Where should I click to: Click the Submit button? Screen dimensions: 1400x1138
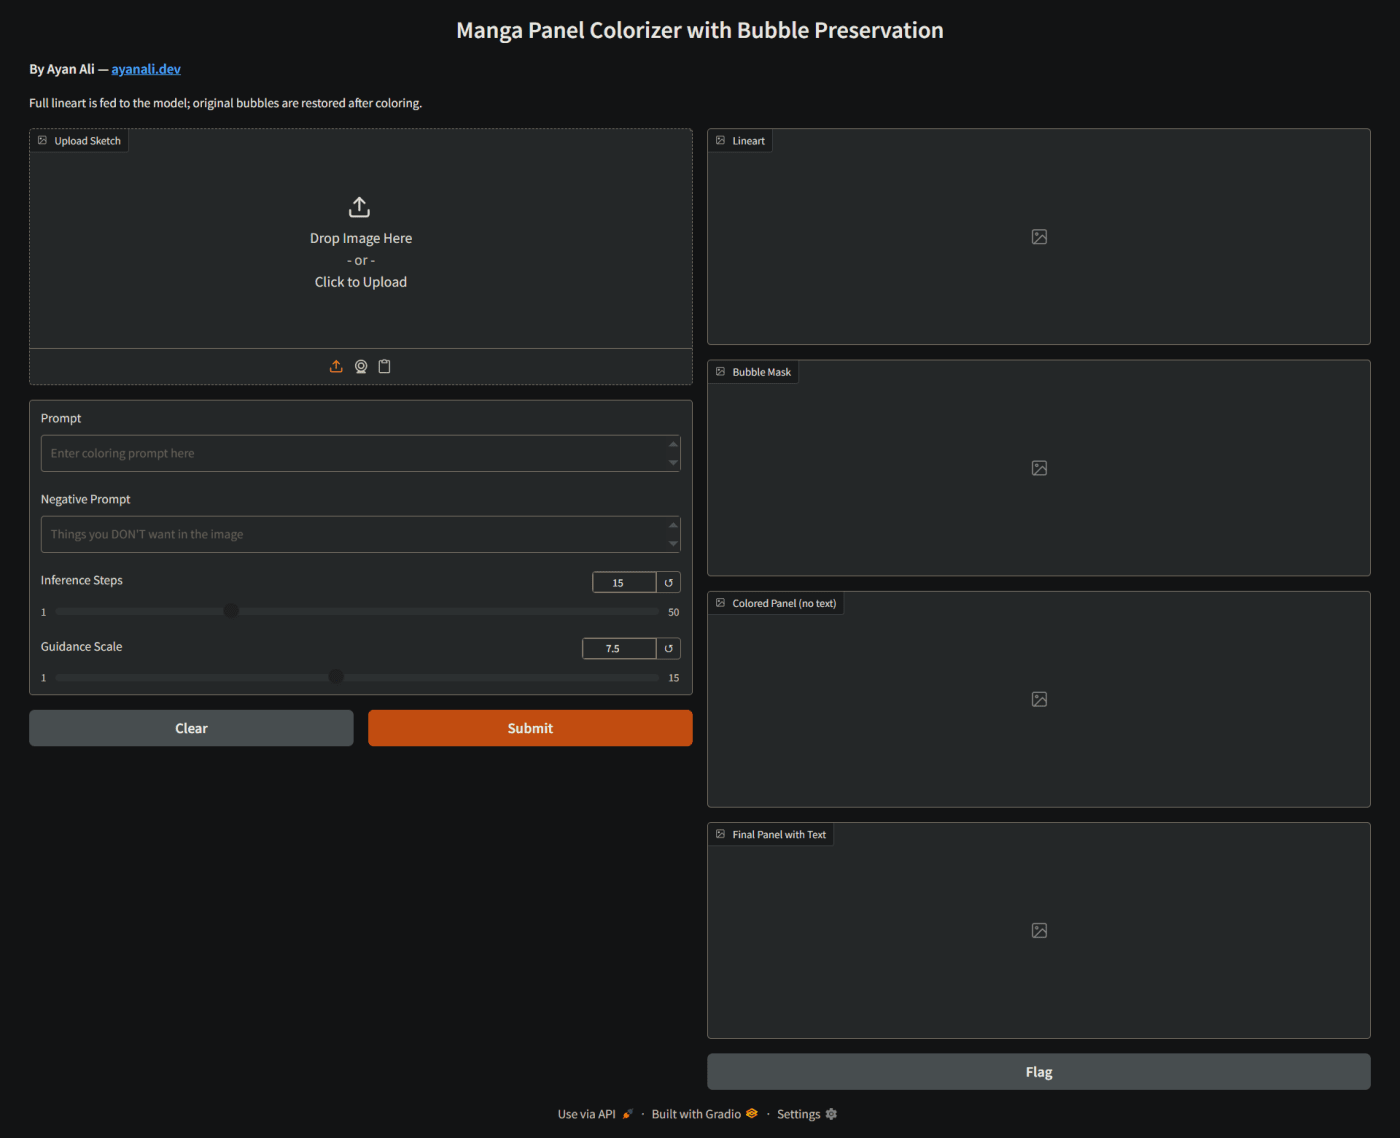(x=530, y=728)
